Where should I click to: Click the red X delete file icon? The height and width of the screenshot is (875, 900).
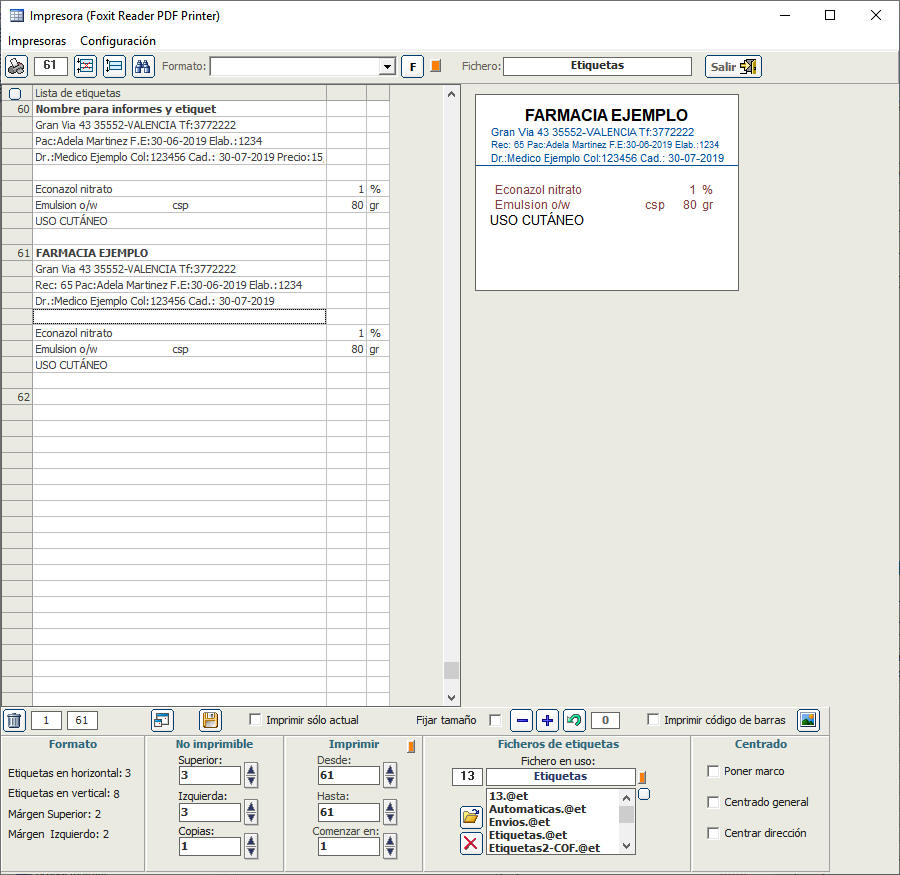[471, 843]
